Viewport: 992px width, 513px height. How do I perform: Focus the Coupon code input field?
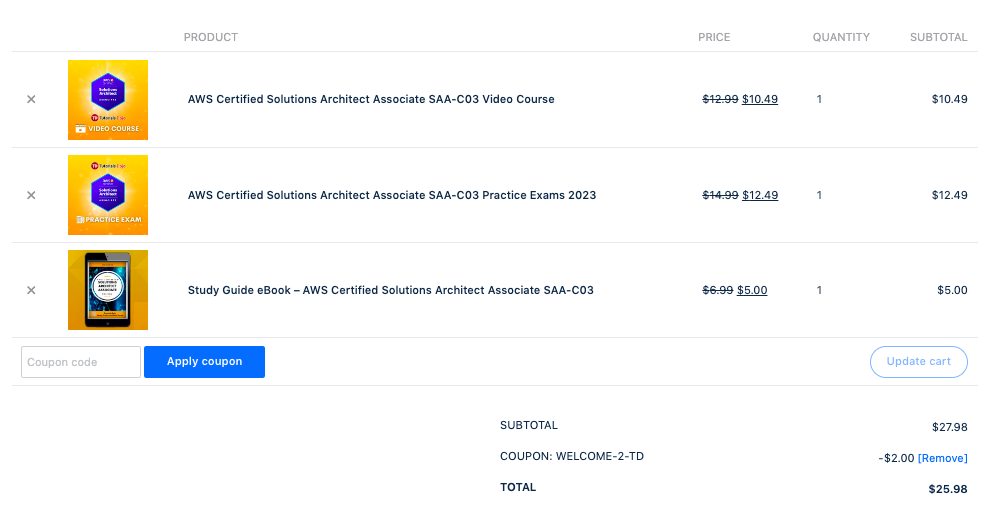click(81, 362)
